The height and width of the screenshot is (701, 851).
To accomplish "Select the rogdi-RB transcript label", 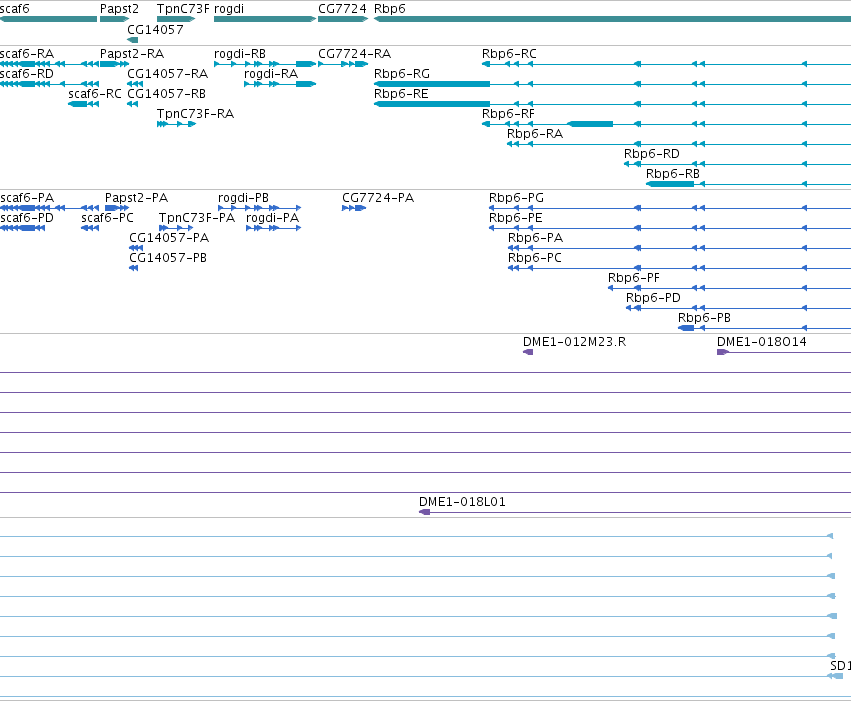I will point(240,54).
